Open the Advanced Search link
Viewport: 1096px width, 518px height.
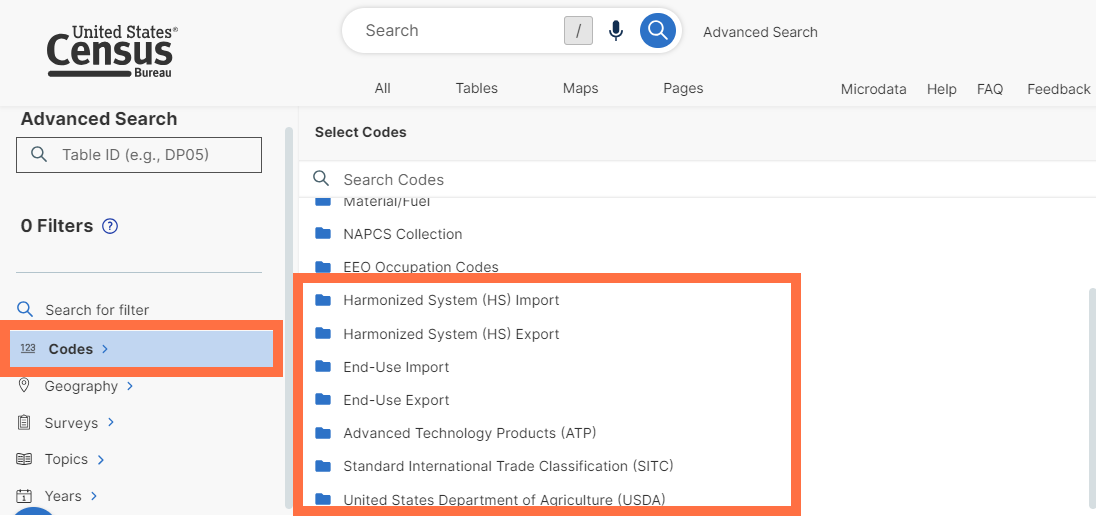coord(760,32)
